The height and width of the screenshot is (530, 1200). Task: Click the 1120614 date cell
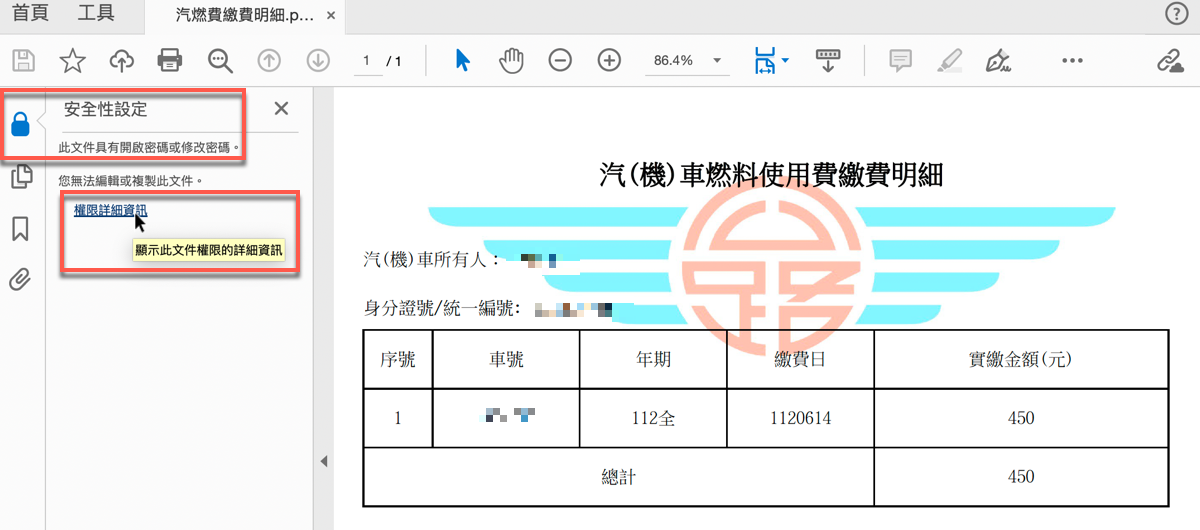pyautogui.click(x=800, y=418)
